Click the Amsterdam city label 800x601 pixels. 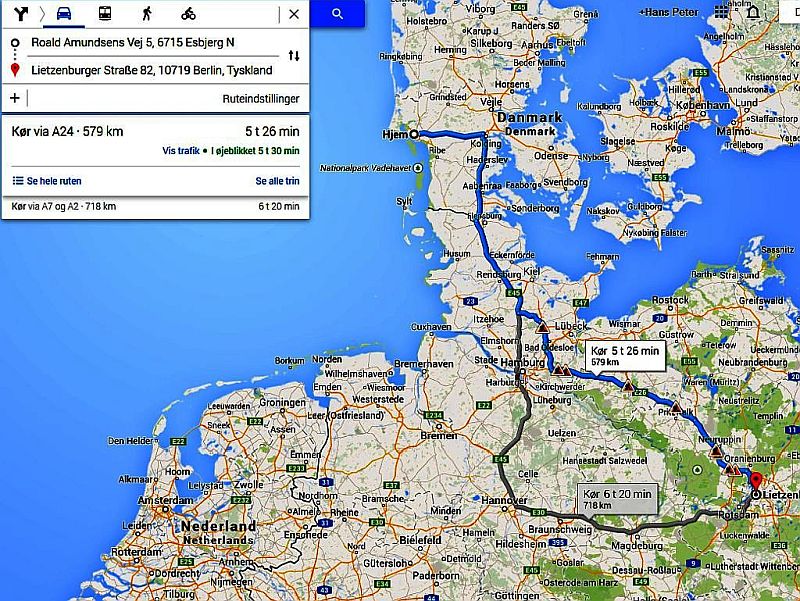[x=165, y=500]
